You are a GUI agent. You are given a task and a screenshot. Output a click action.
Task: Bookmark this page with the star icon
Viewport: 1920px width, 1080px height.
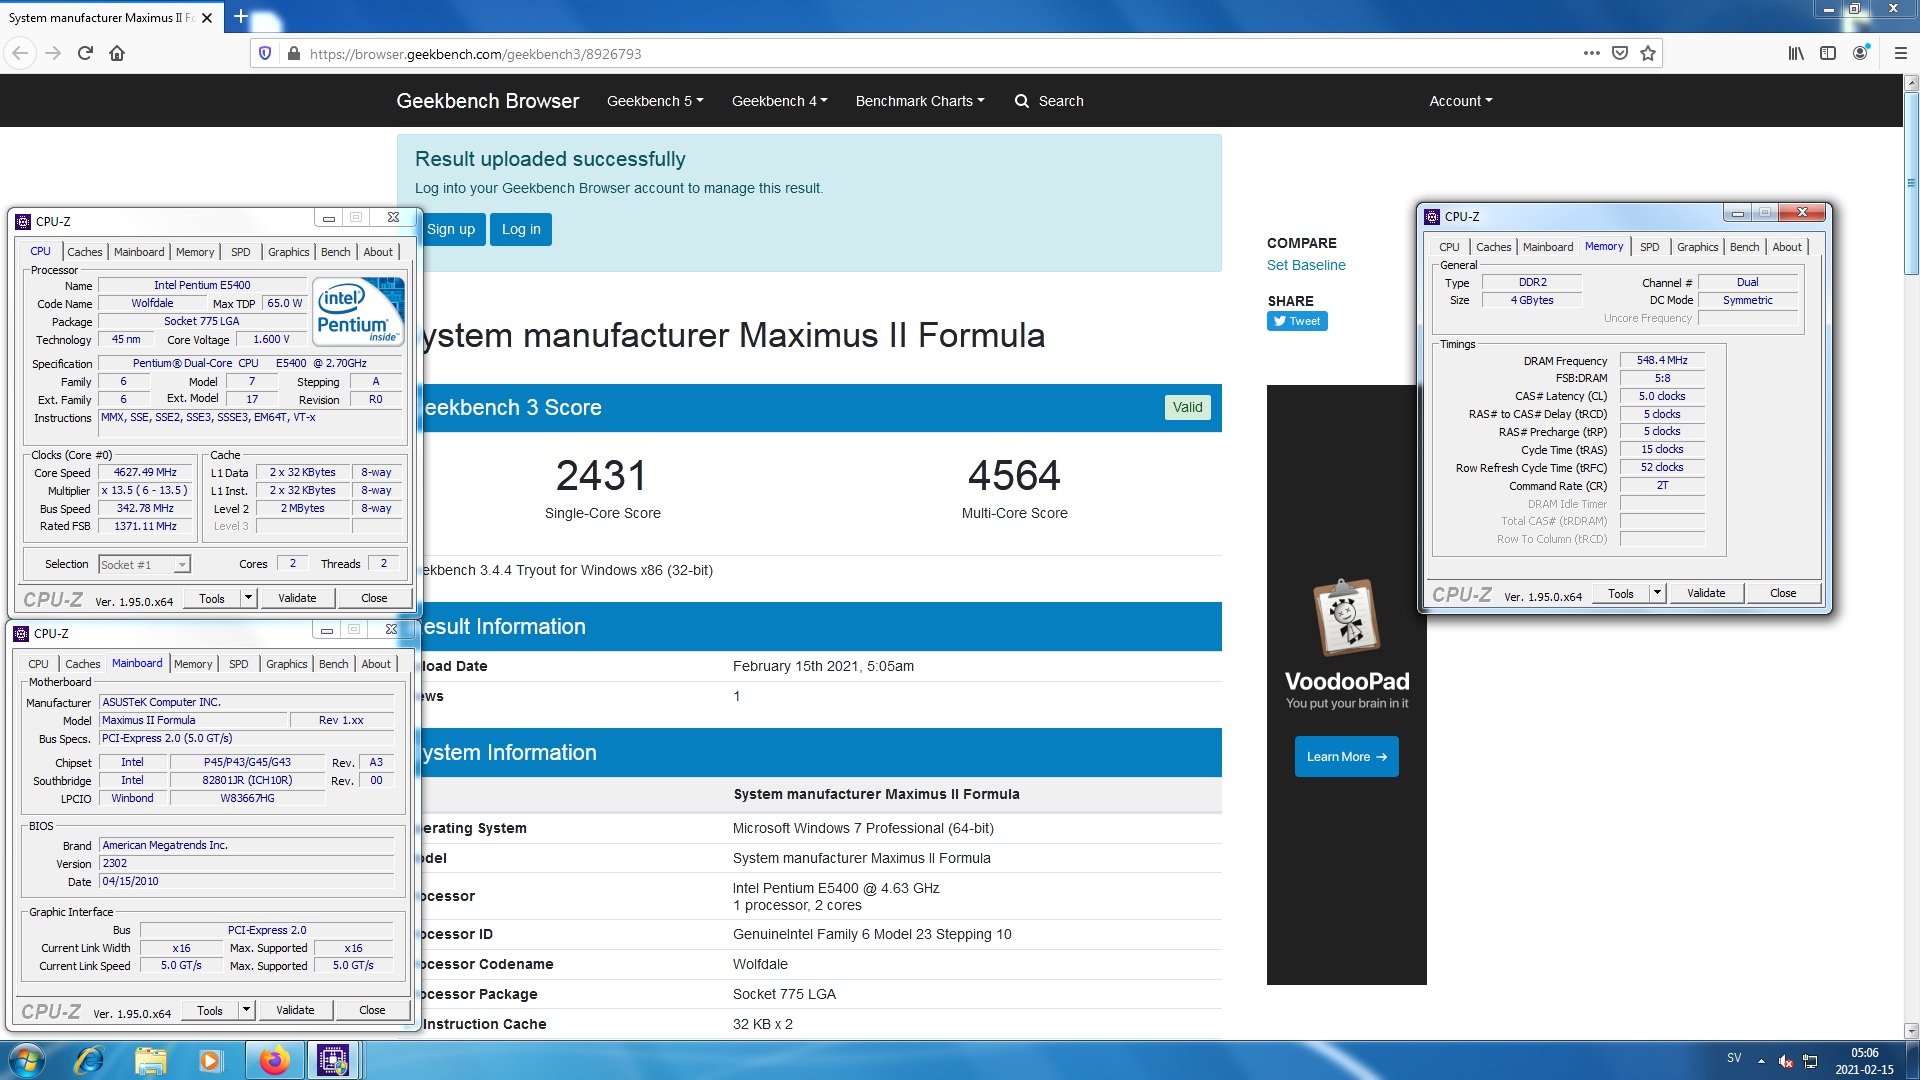pos(1648,53)
